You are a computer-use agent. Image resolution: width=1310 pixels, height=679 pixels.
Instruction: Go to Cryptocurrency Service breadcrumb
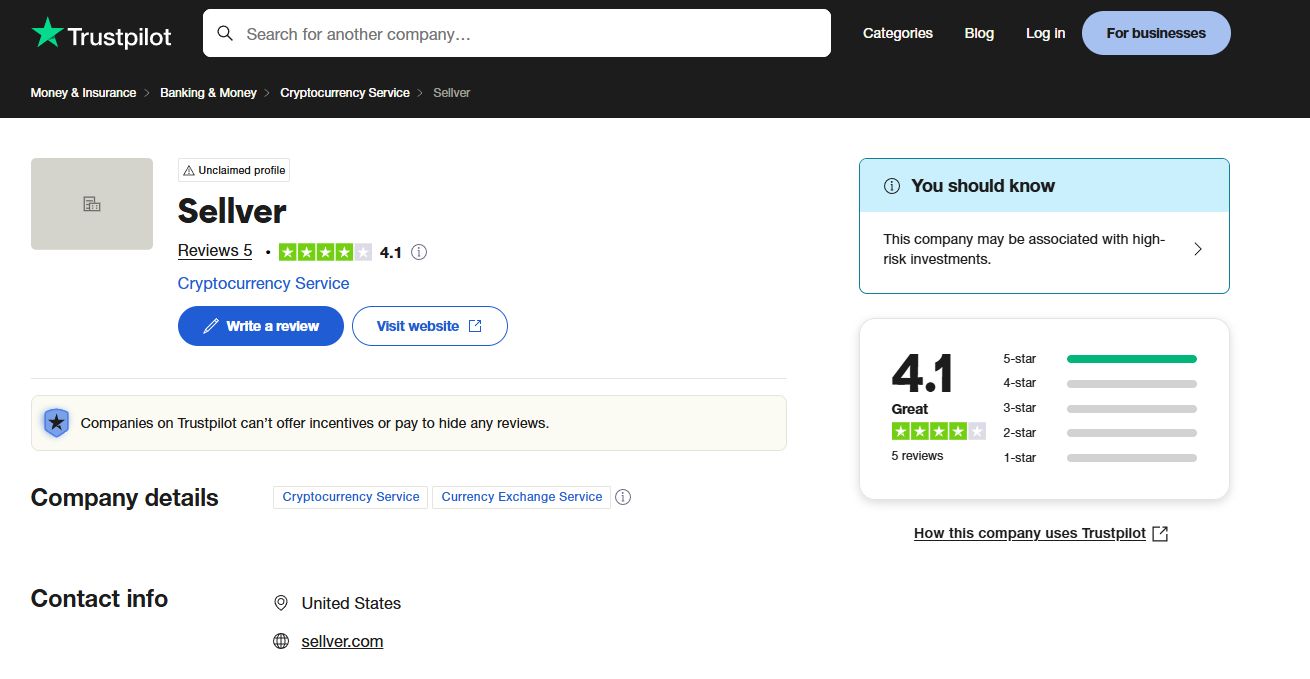point(345,93)
